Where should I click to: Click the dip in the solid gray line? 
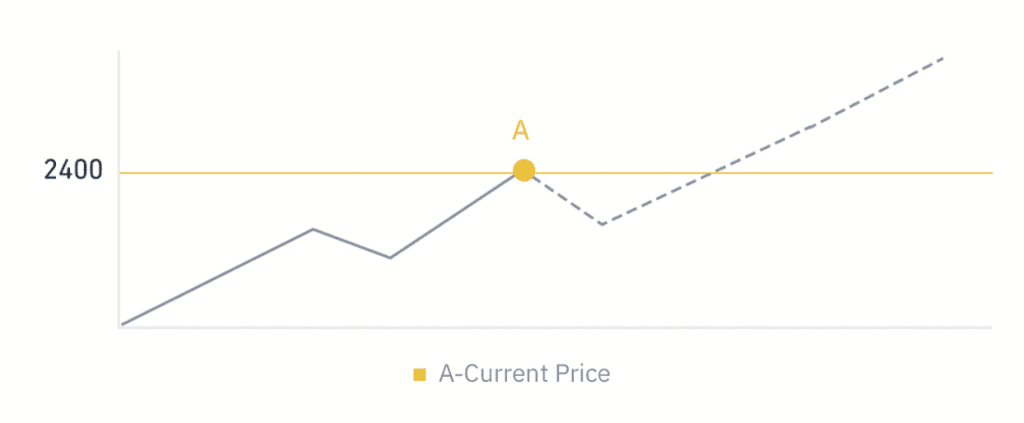389,258
